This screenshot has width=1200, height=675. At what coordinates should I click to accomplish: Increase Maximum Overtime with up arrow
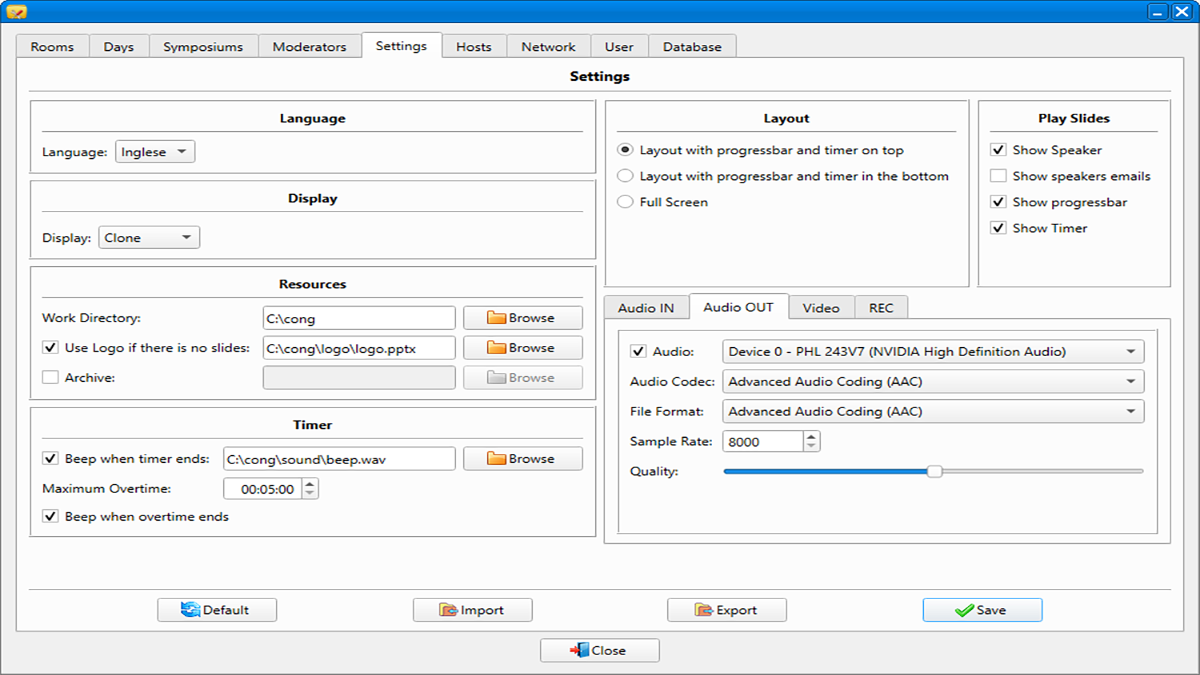(310, 484)
